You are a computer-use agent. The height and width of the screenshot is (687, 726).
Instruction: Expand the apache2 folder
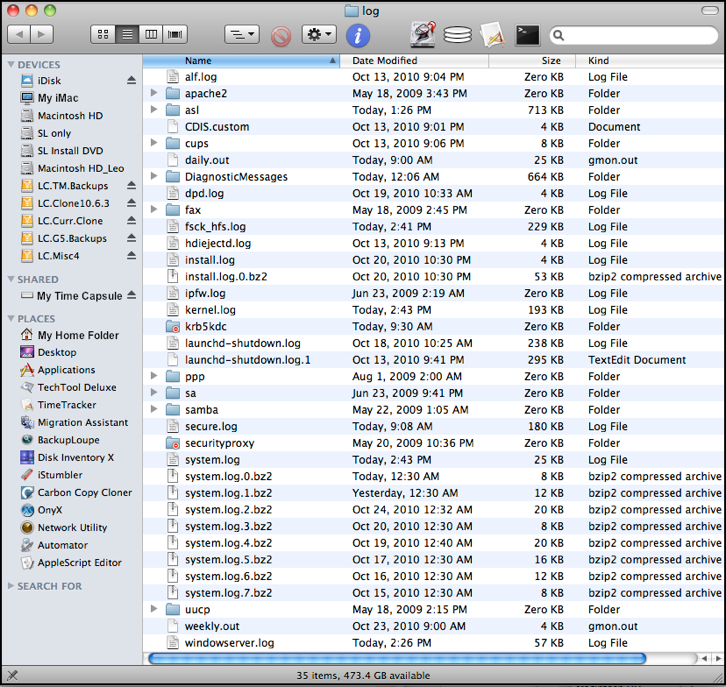pos(154,94)
